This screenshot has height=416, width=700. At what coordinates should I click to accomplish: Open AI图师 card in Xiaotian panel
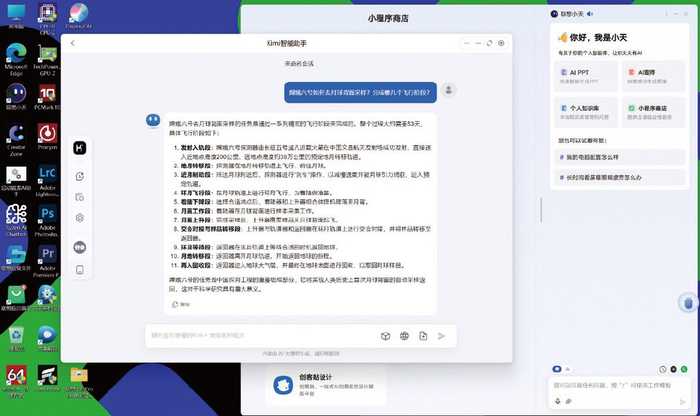(653, 76)
